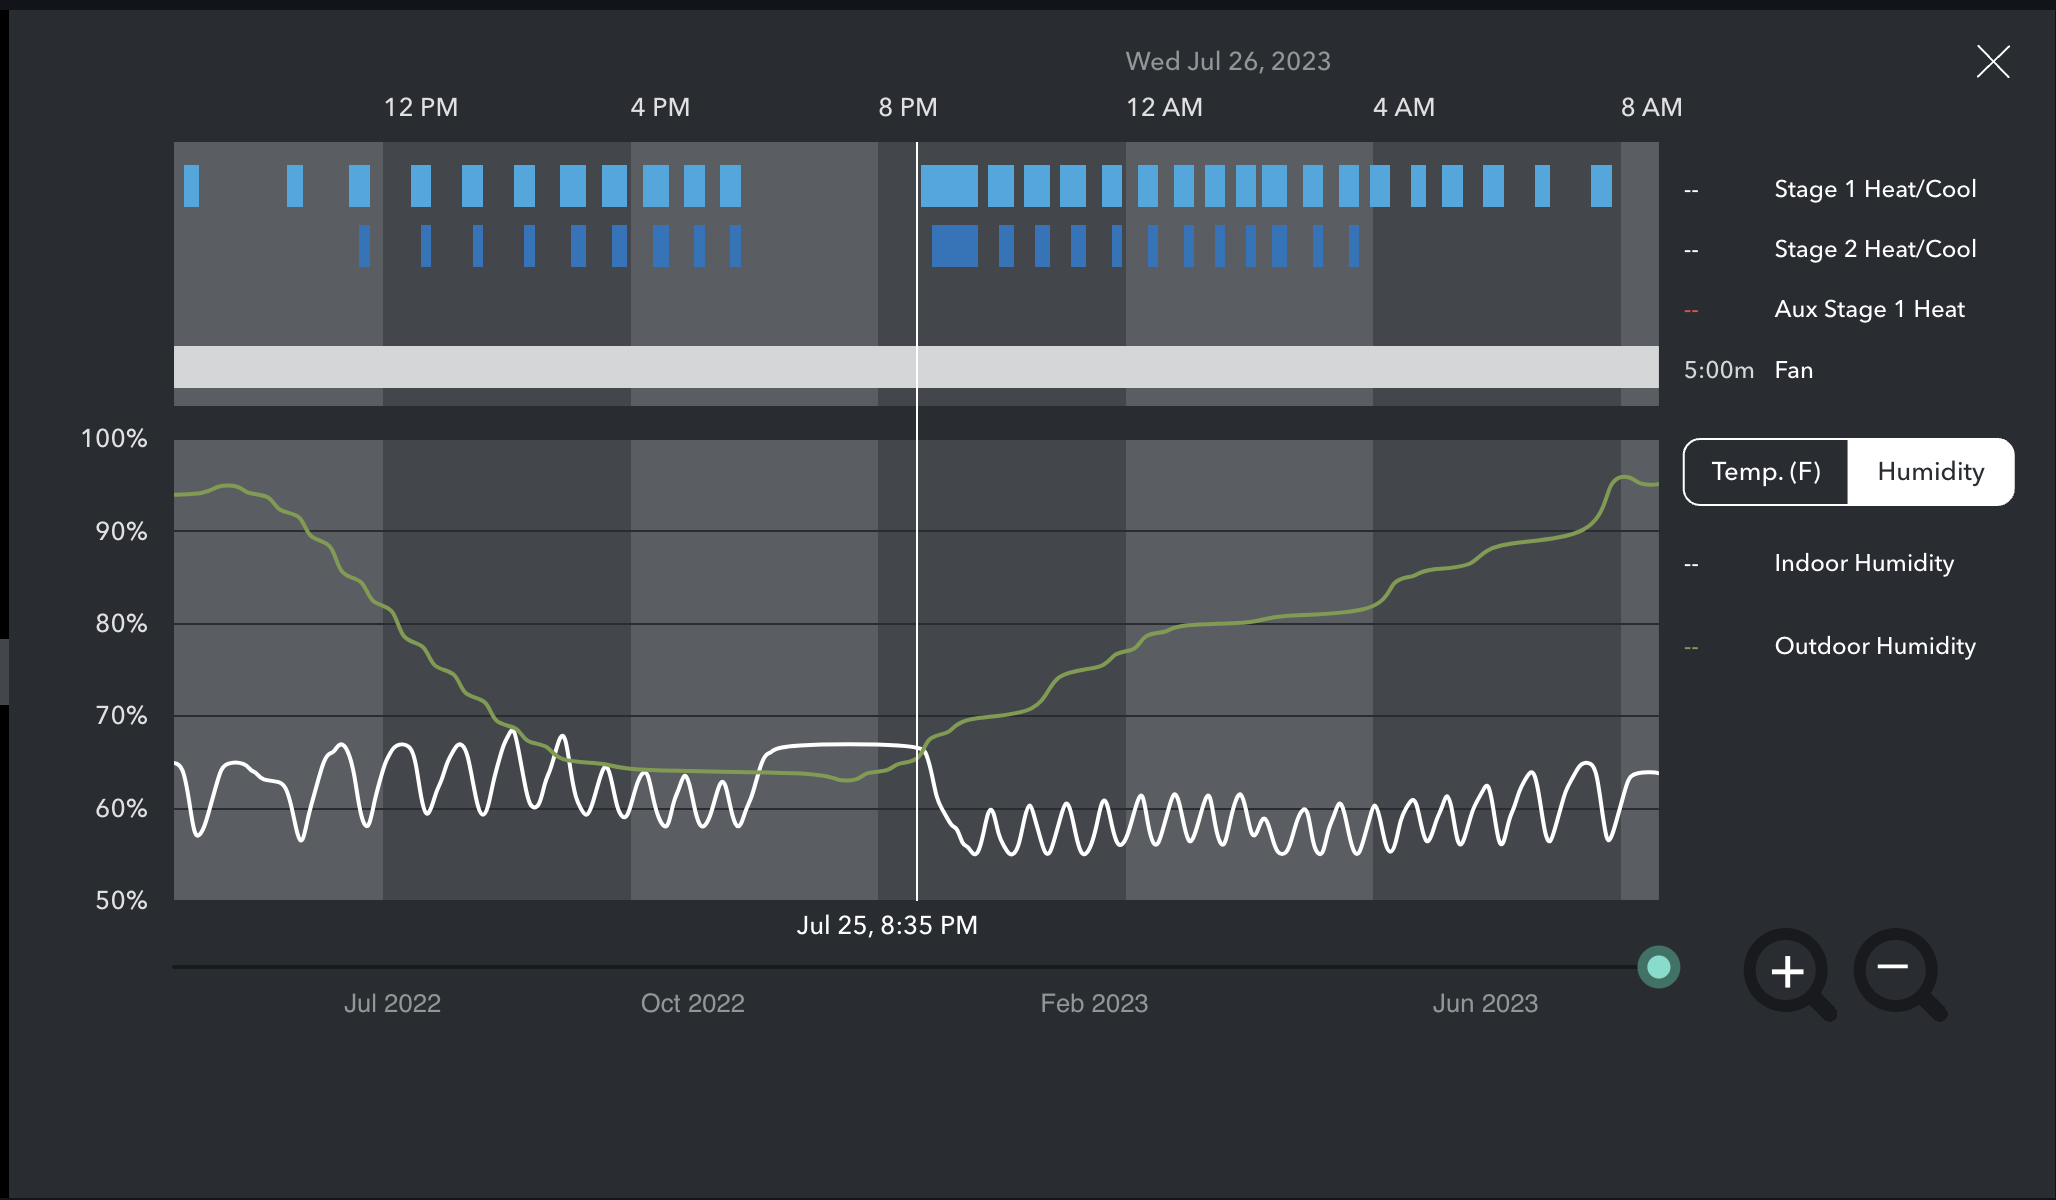Jump to Oct 2022 on timeline

[692, 1003]
